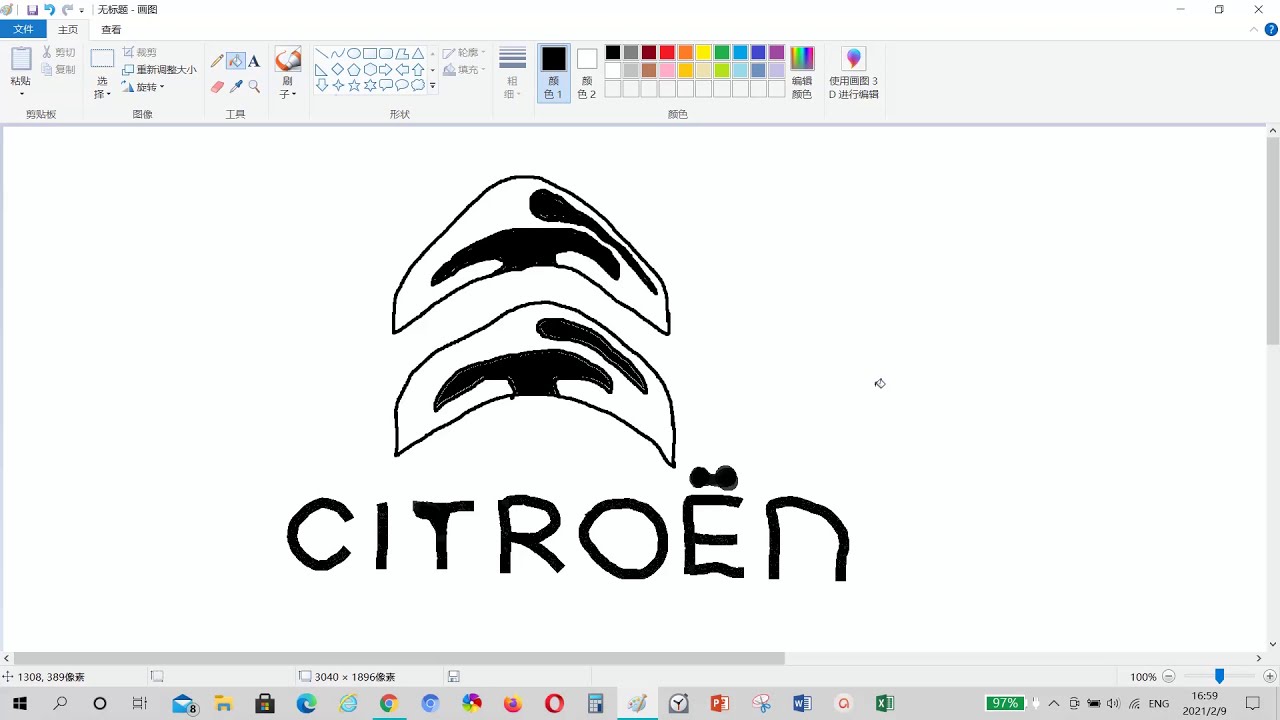Open Edit colors (编辑颜色) dialog
Screen dimensions: 1280x720
[802, 73]
